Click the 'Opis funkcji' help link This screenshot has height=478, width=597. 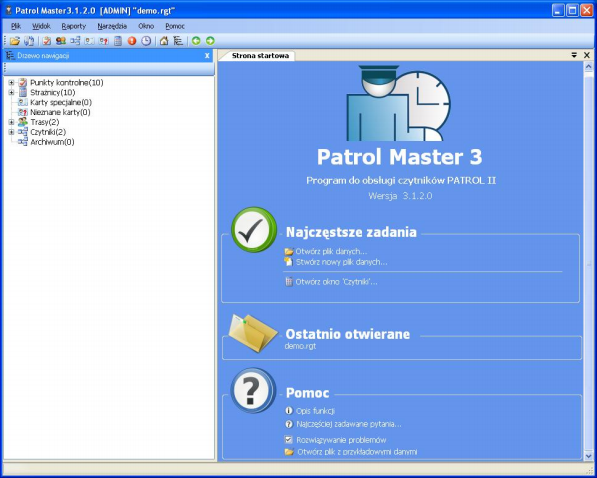pos(315,411)
